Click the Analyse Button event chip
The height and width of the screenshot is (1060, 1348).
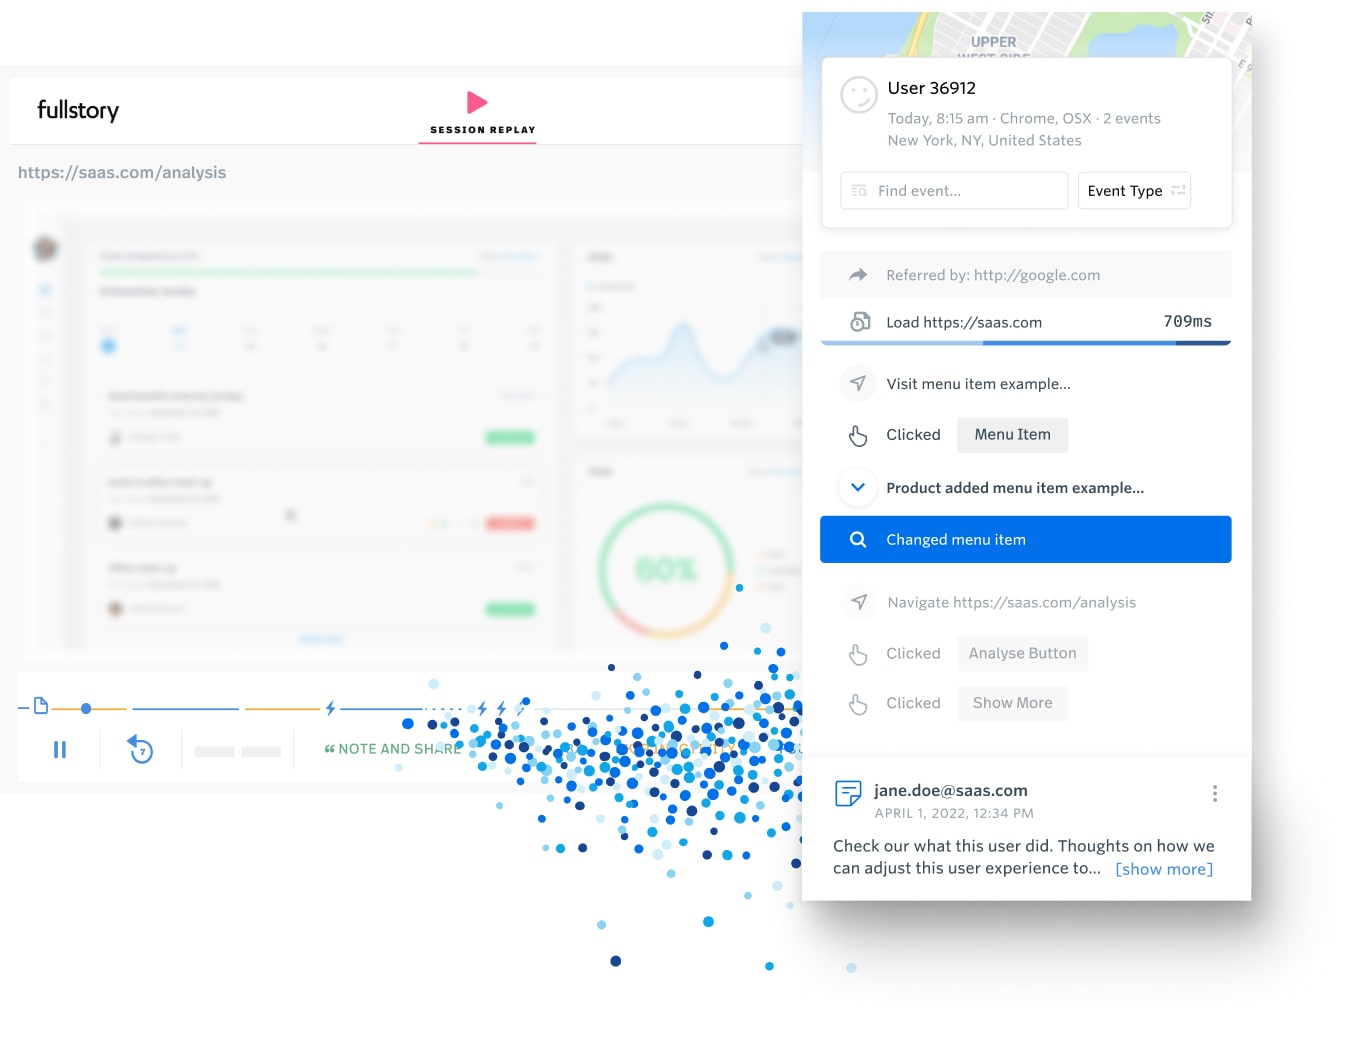(x=1022, y=653)
